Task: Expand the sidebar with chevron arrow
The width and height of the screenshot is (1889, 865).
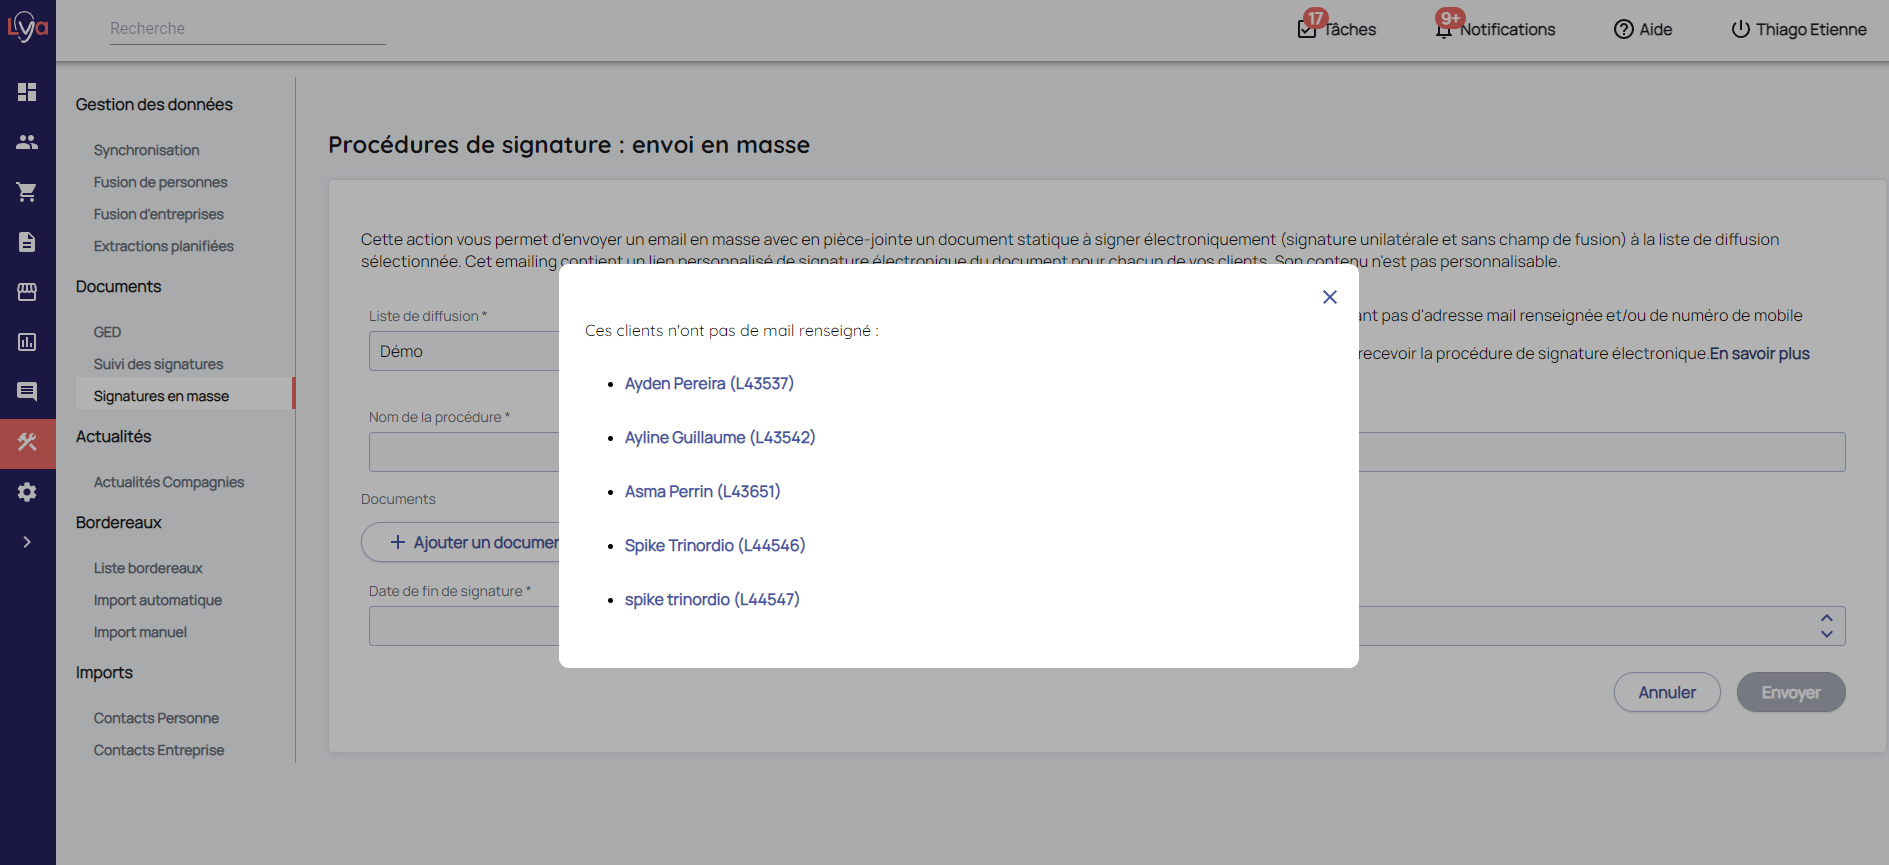Action: (27, 542)
